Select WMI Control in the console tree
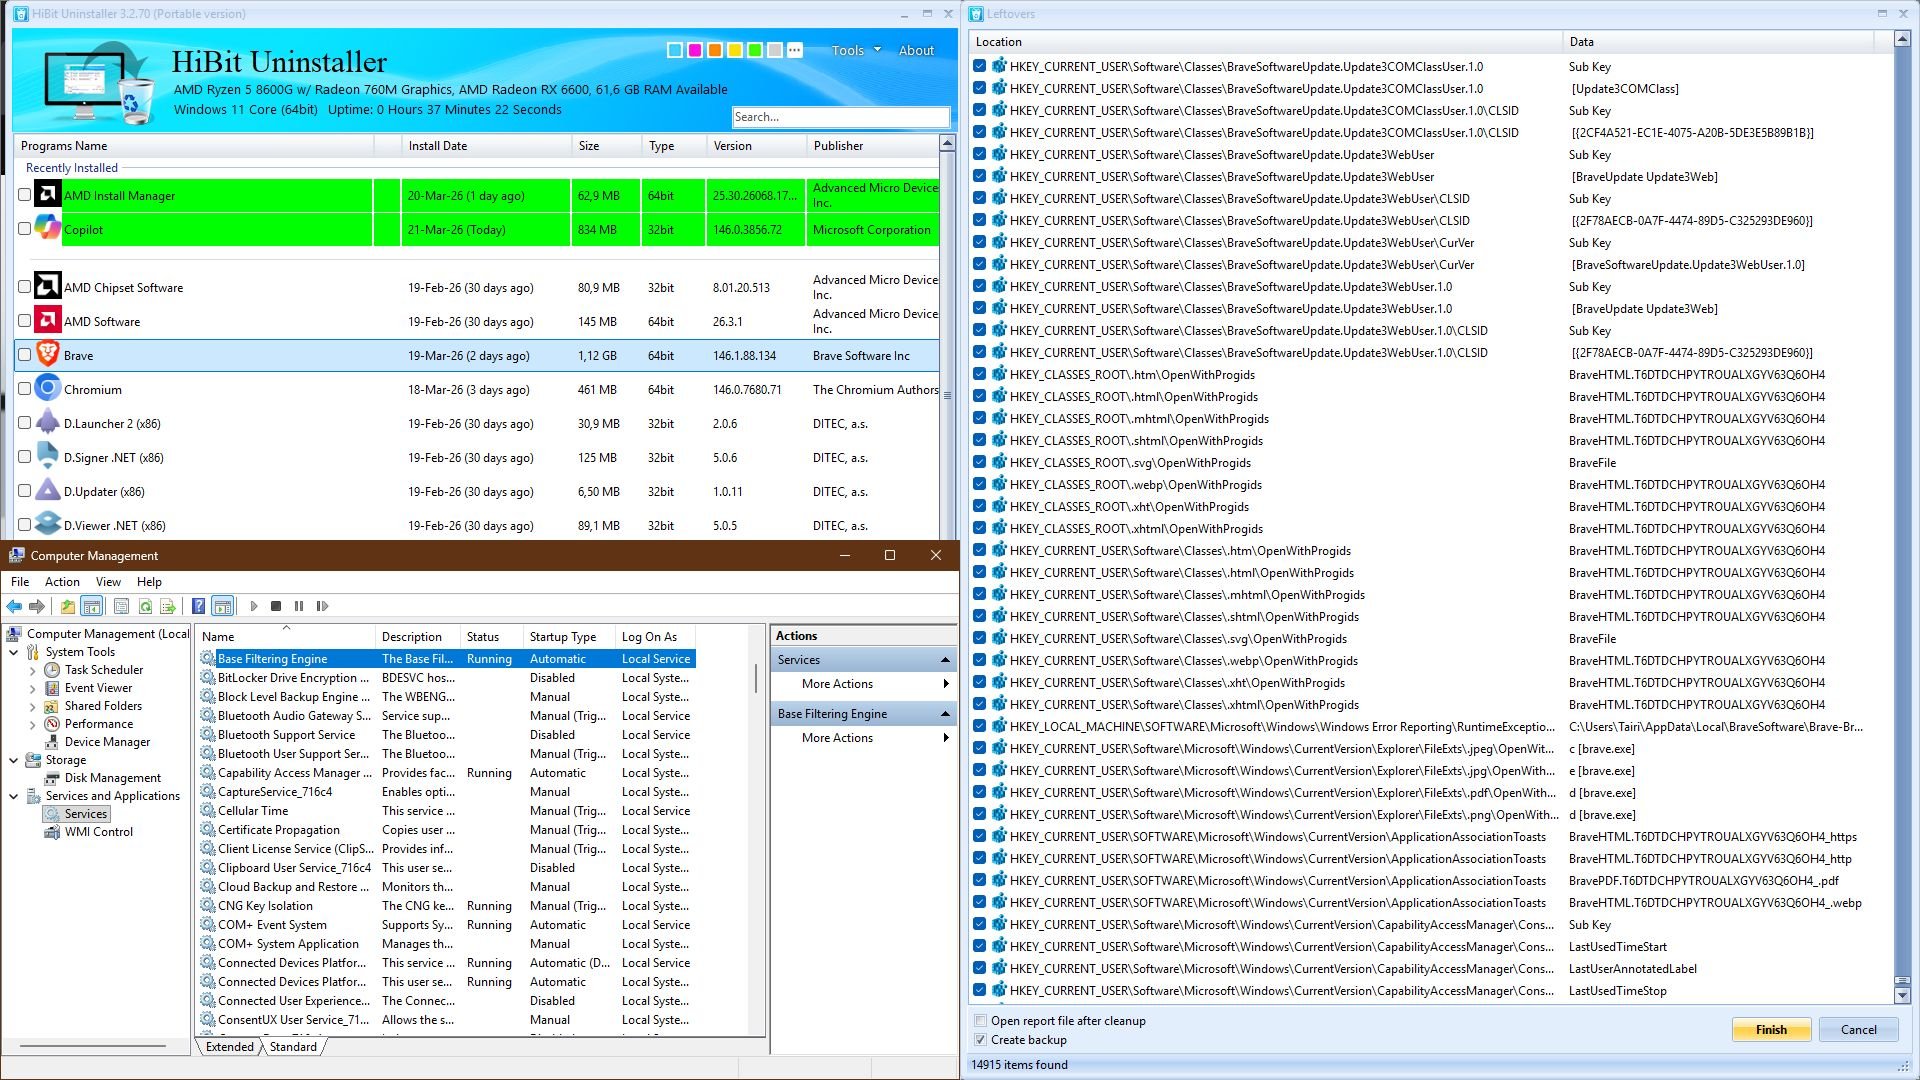 (x=98, y=832)
